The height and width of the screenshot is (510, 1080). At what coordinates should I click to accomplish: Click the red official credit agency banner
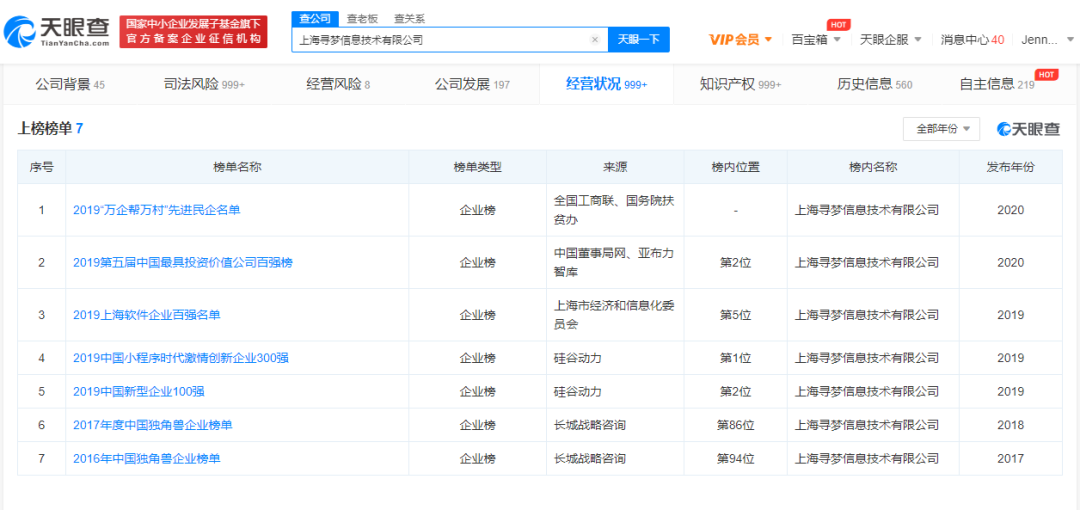click(x=193, y=32)
